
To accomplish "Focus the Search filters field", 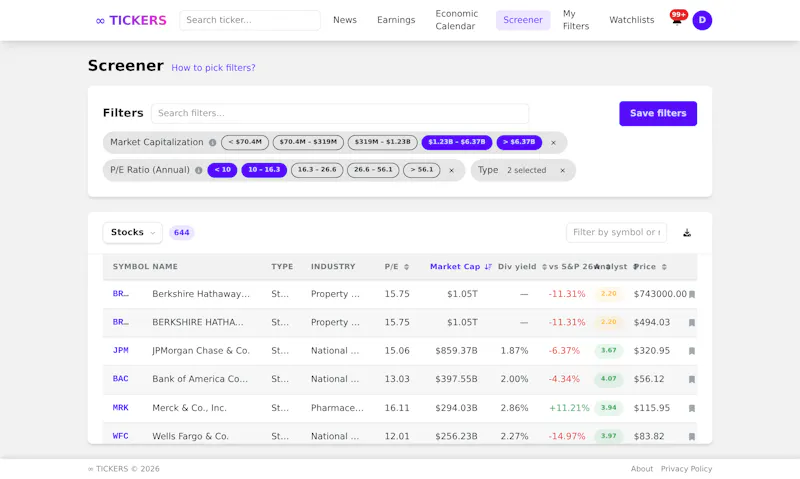I will pos(340,113).
